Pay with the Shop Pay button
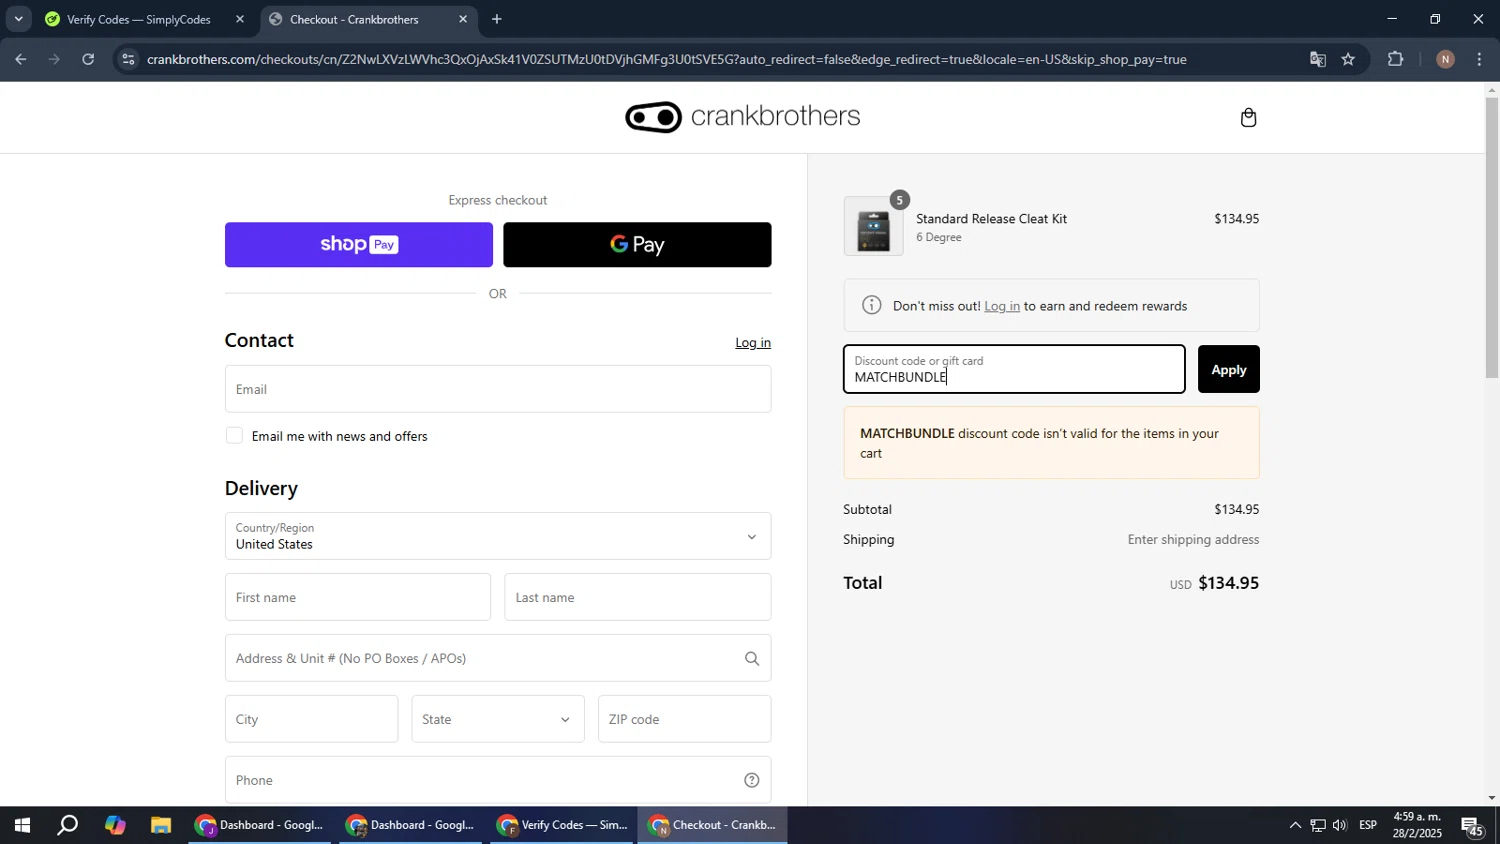This screenshot has height=844, width=1500. [x=359, y=245]
